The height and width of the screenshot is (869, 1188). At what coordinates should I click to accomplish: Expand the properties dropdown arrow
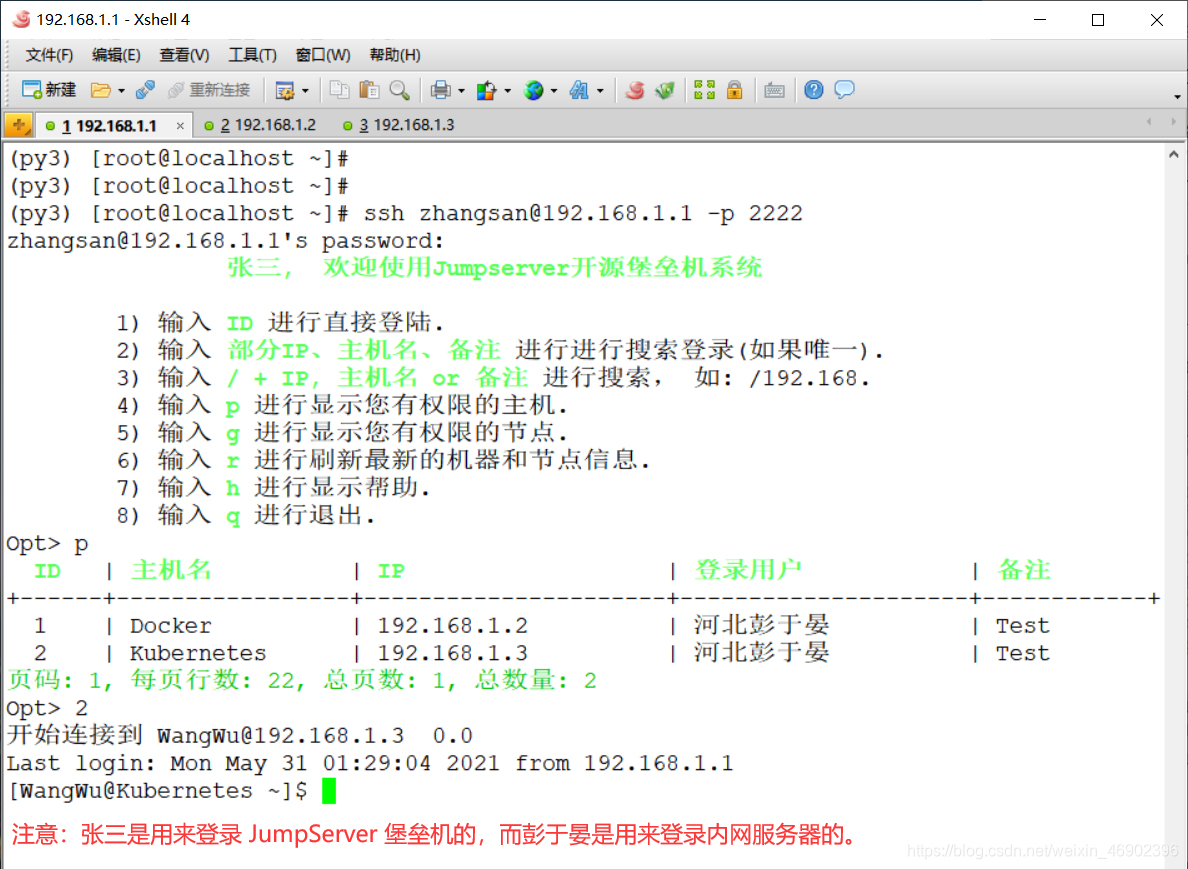(305, 91)
